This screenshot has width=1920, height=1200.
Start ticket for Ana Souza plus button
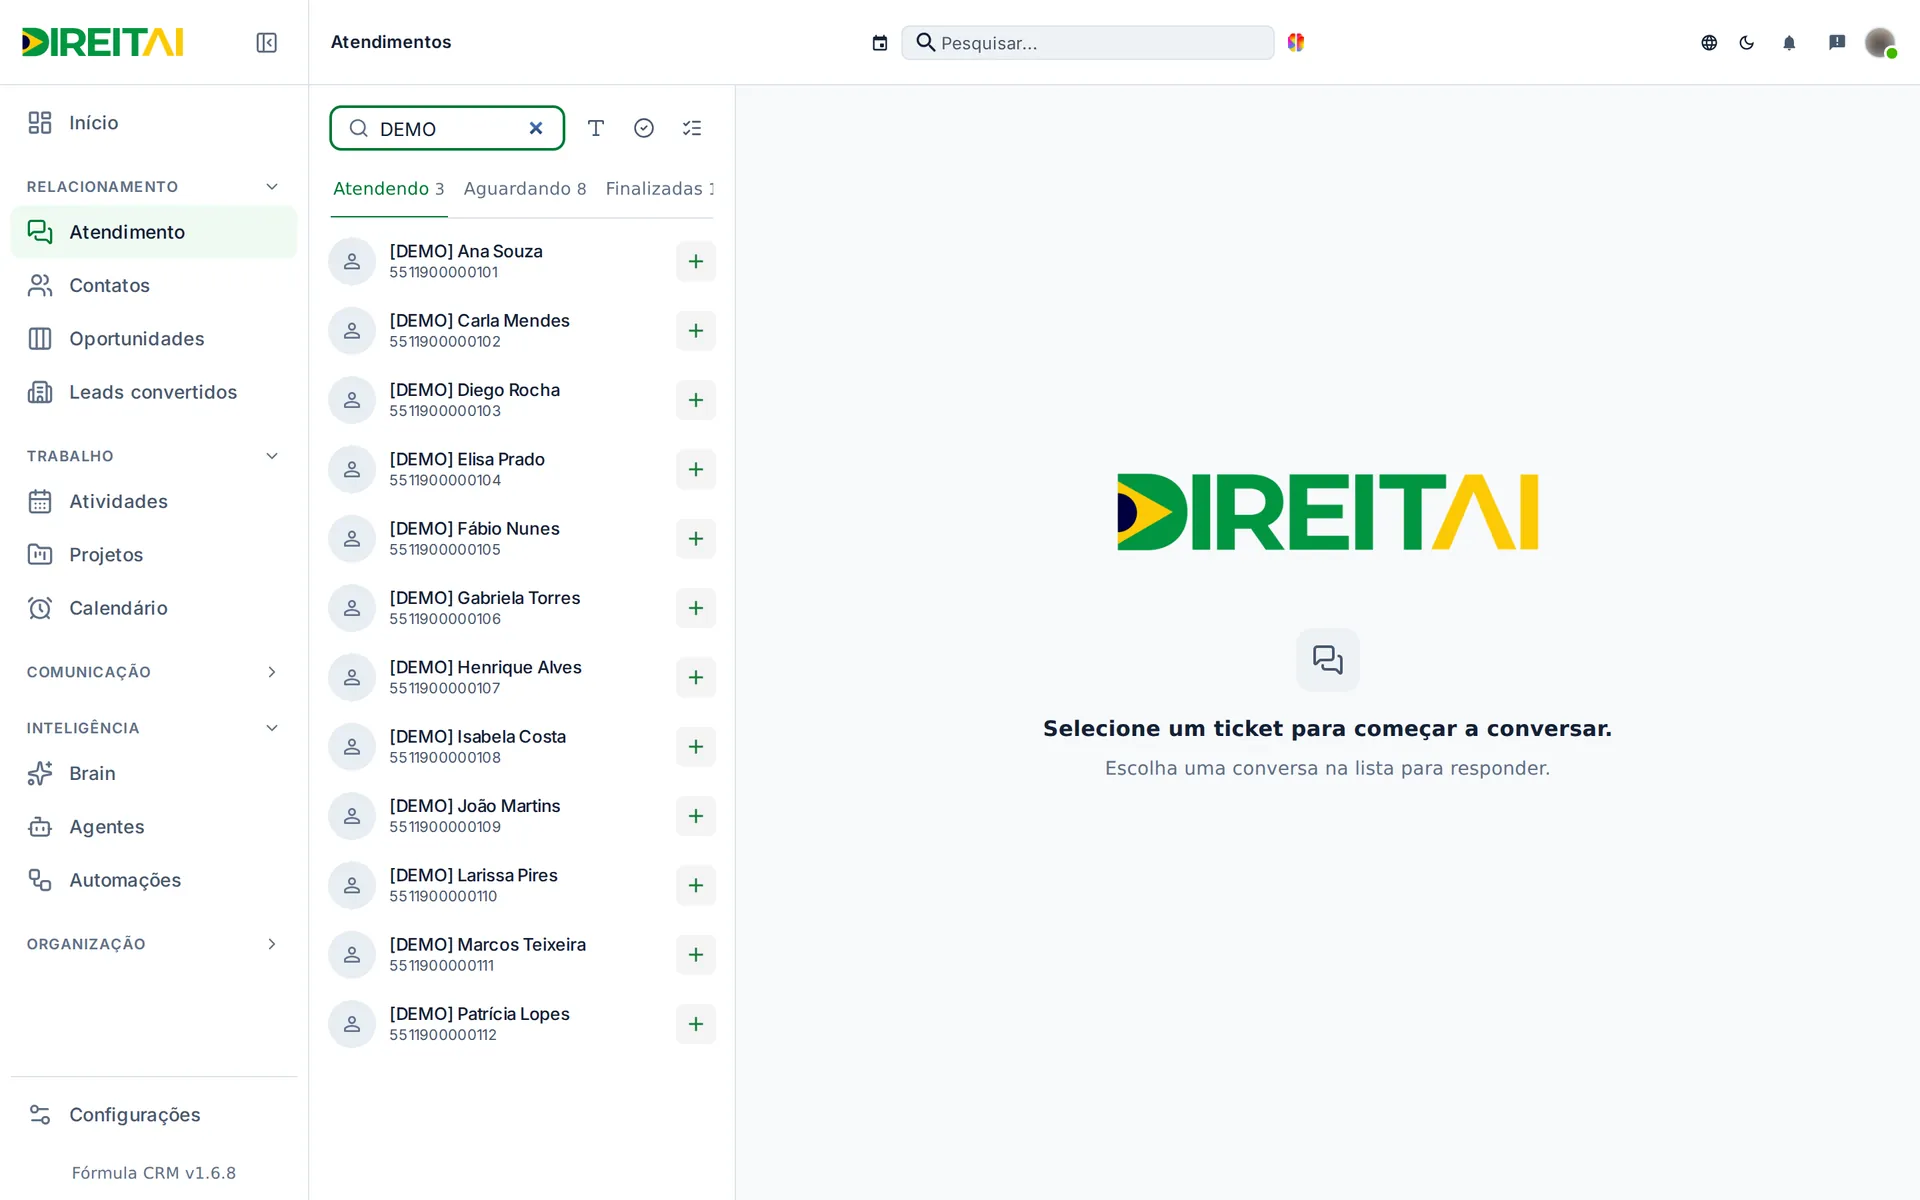point(696,262)
